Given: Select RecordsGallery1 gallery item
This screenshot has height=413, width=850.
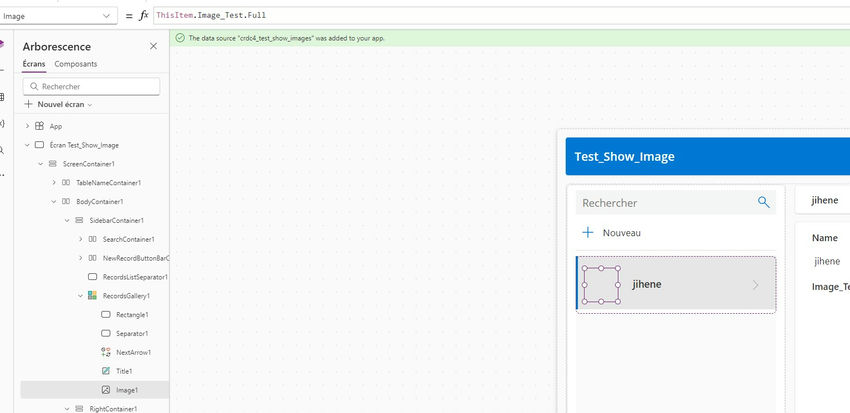Looking at the screenshot, I should tap(126, 296).
